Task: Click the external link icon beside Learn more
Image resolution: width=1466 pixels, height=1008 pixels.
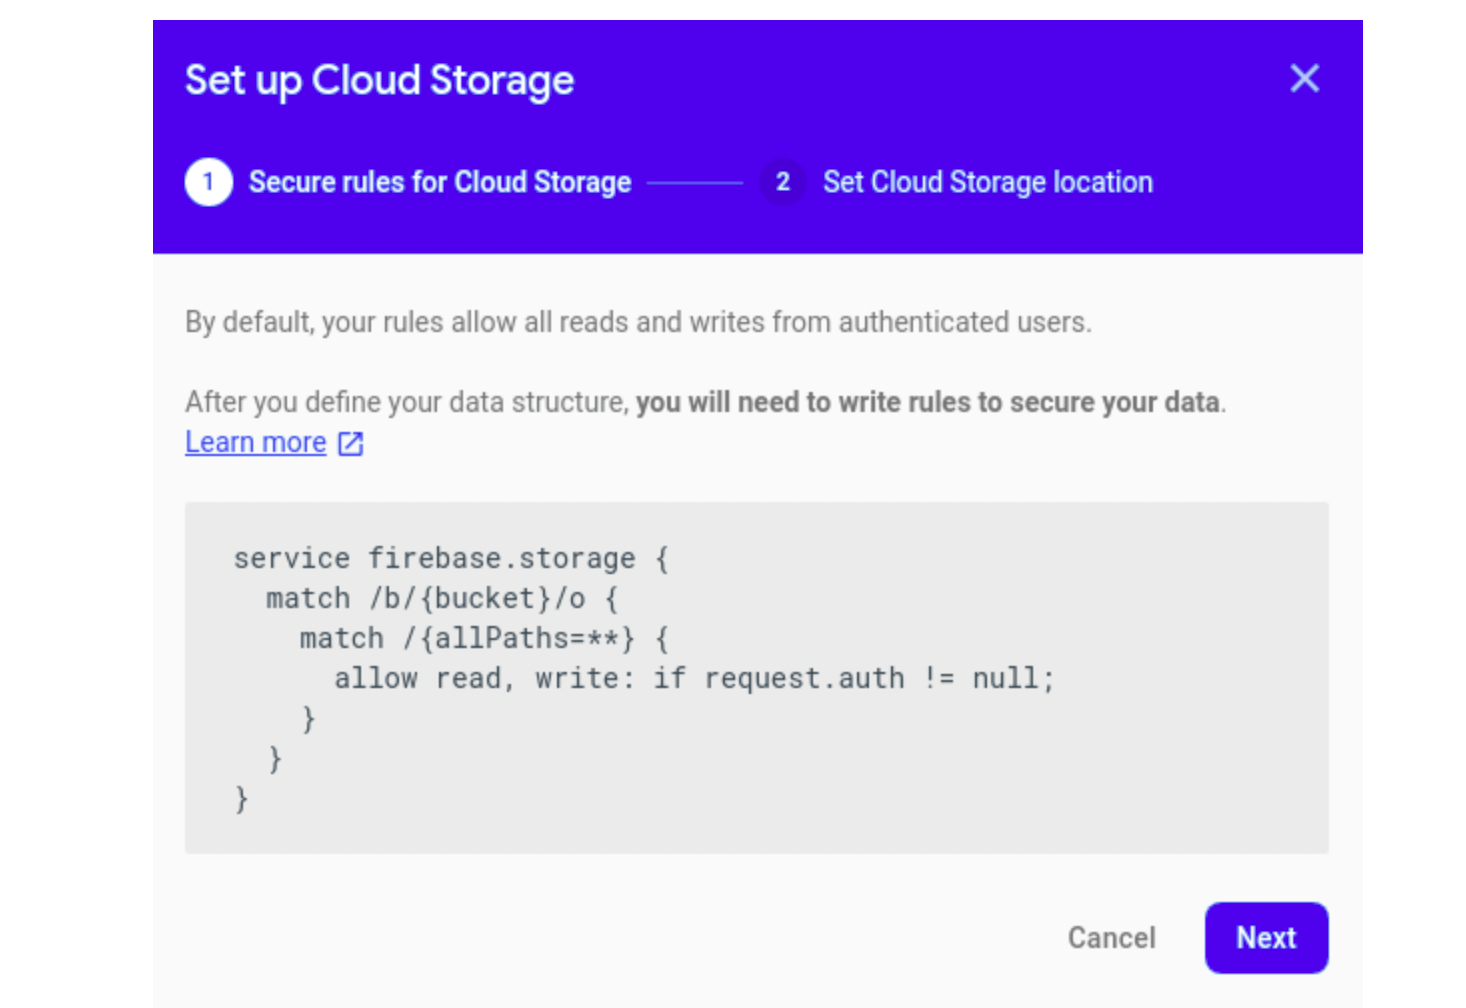Action: tap(351, 443)
